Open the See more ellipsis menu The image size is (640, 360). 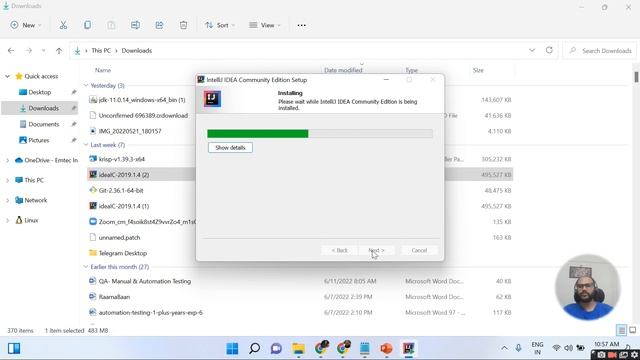pyautogui.click(x=301, y=25)
